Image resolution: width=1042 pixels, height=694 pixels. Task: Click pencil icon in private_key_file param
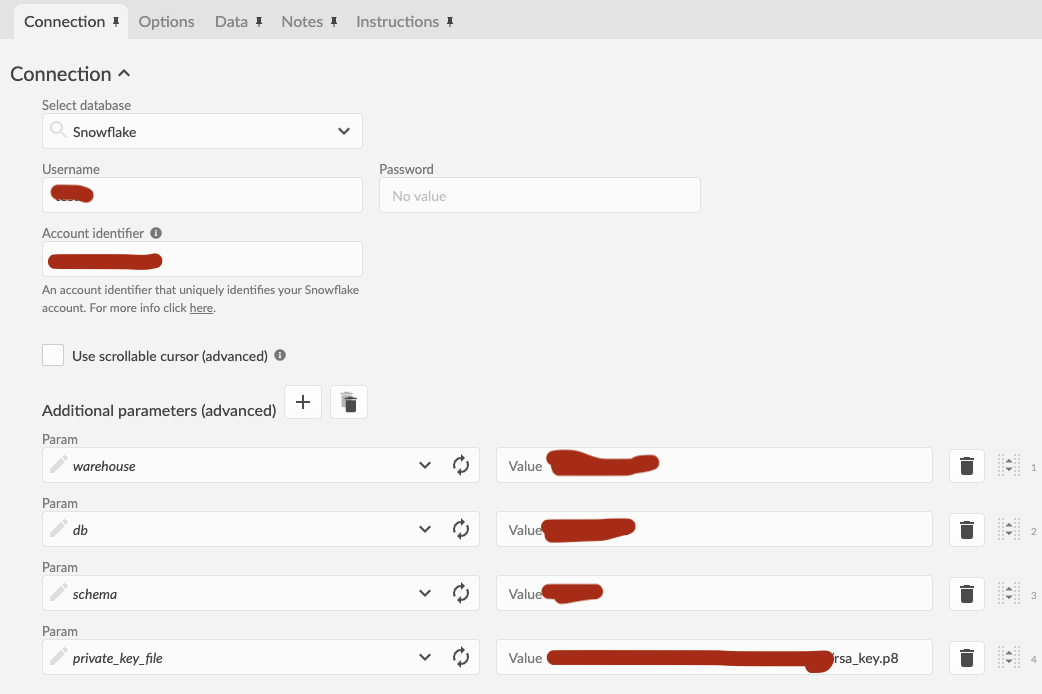click(x=58, y=655)
